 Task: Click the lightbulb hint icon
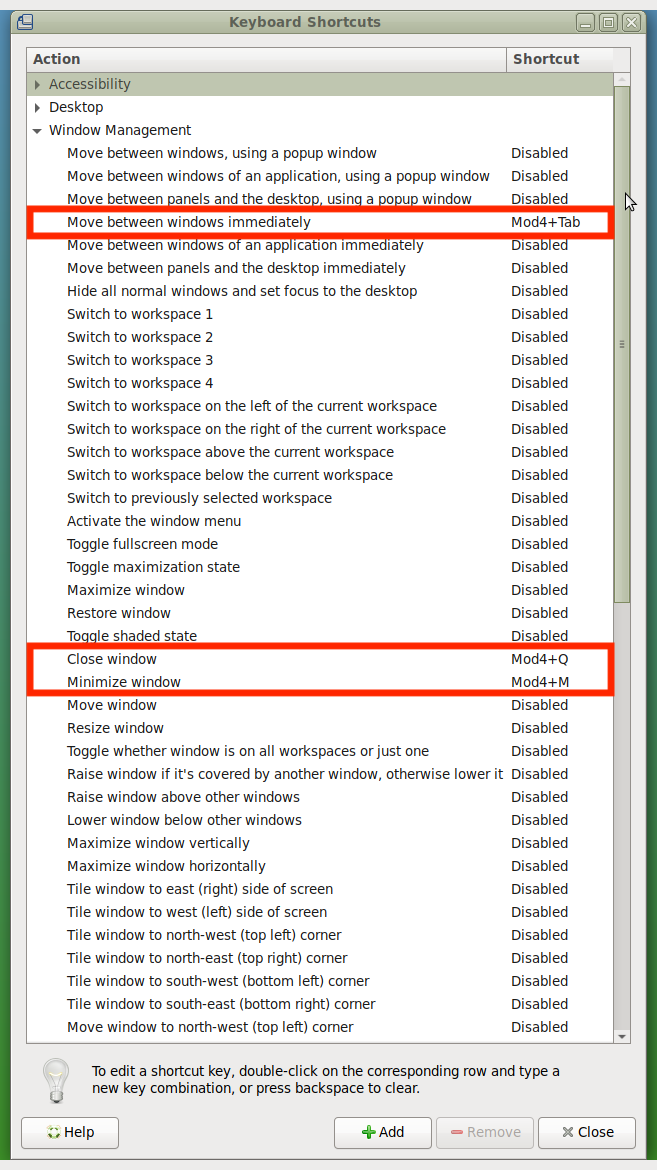point(54,1081)
